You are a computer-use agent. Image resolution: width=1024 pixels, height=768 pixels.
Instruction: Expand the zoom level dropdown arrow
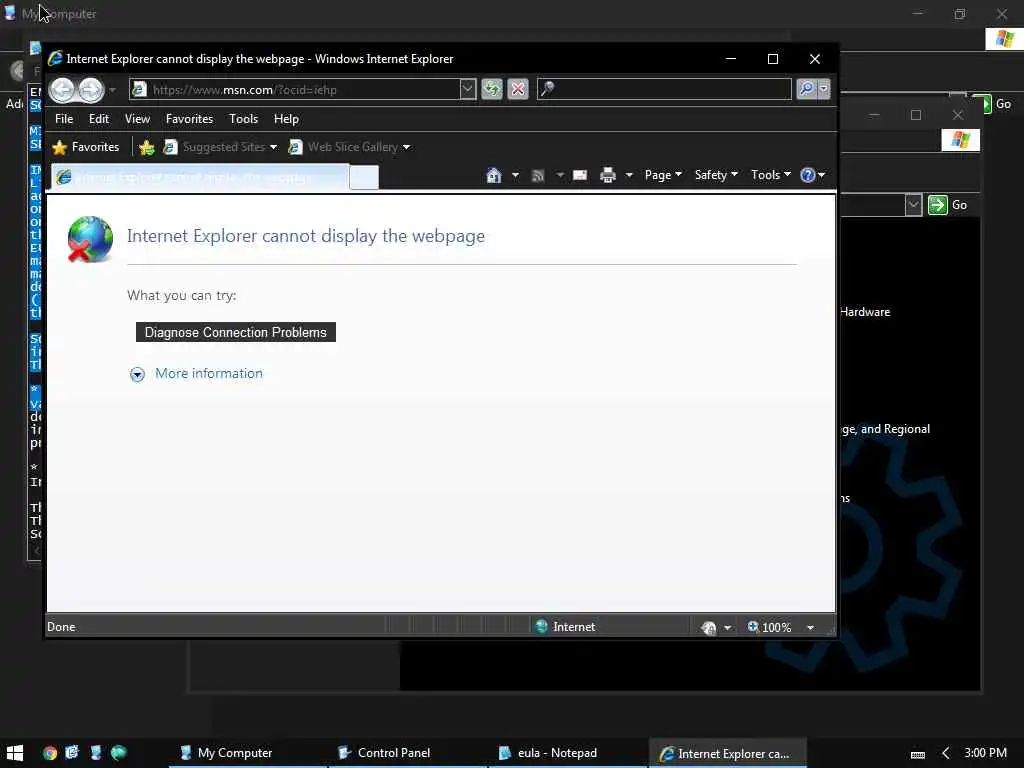click(x=810, y=628)
